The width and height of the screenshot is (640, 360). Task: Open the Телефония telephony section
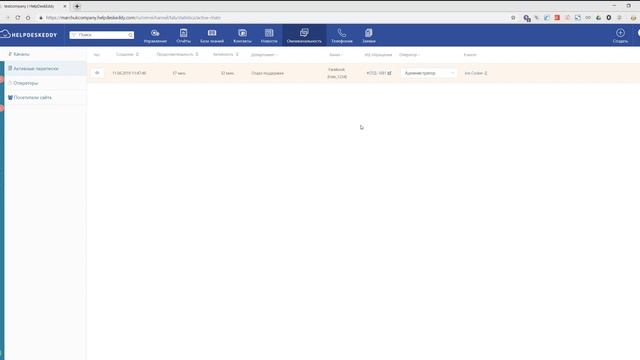click(342, 36)
